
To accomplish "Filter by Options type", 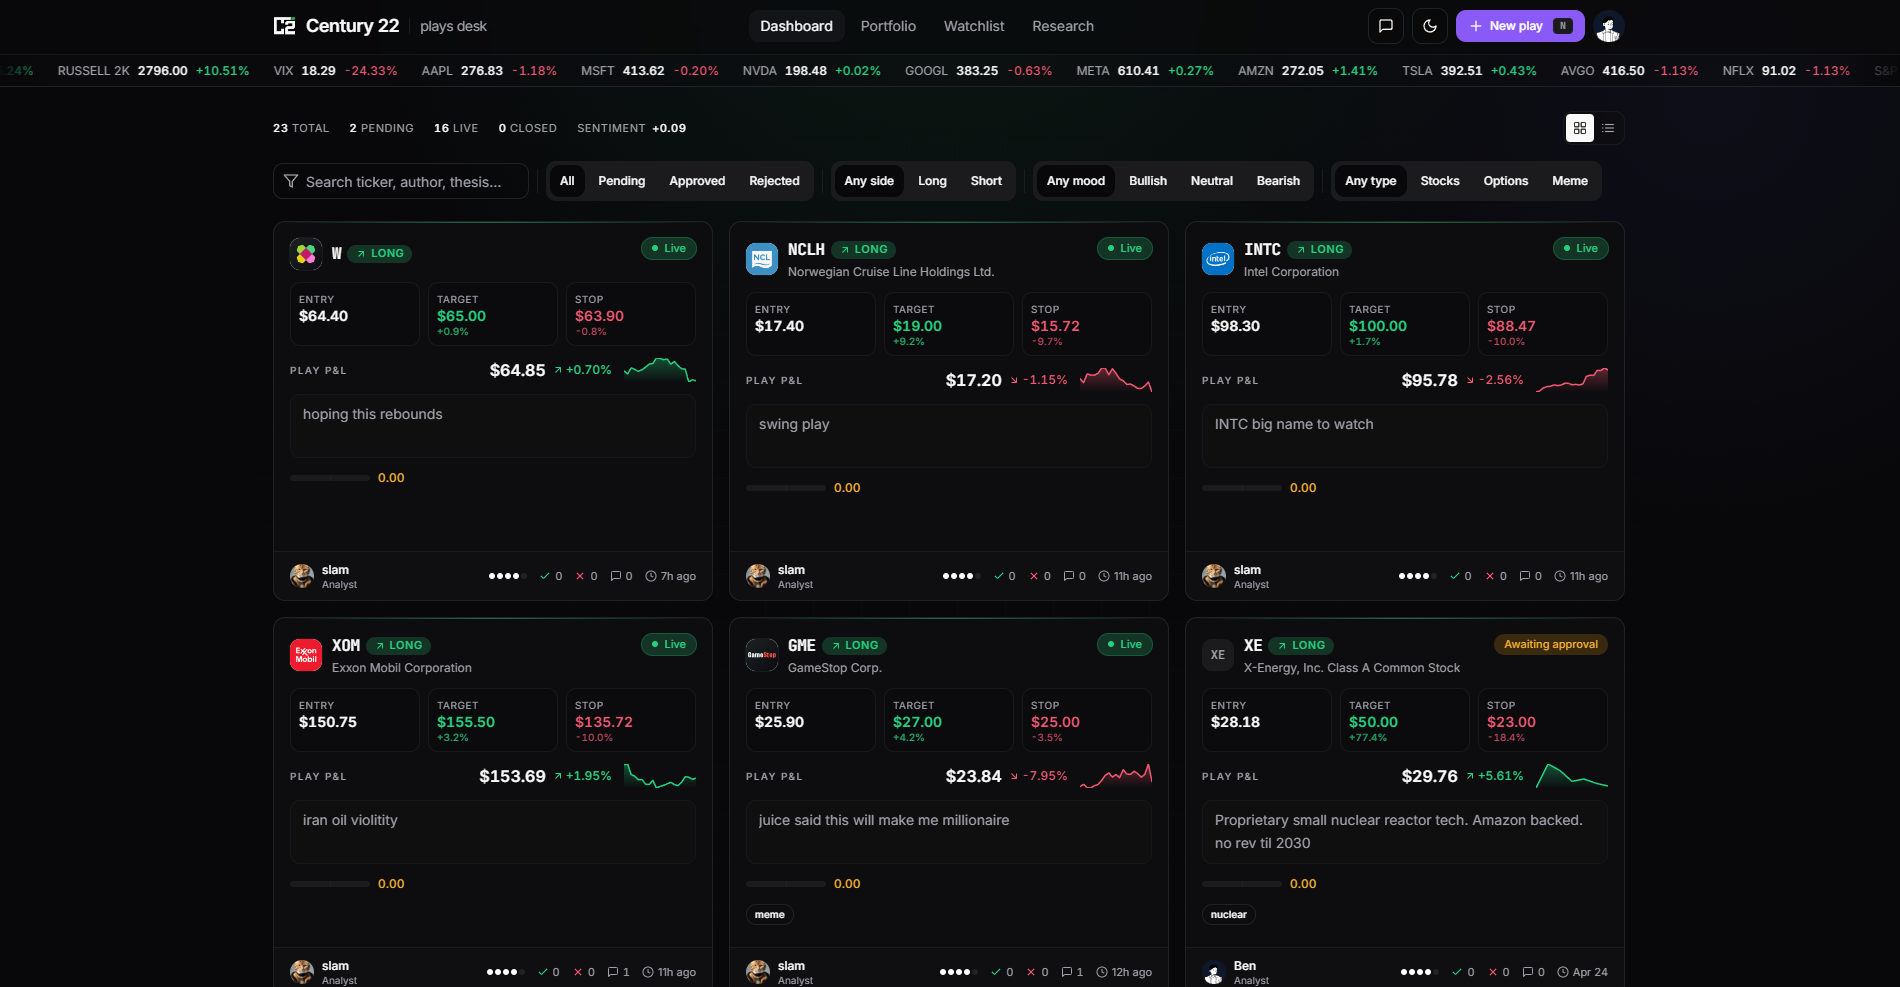I will coord(1506,181).
